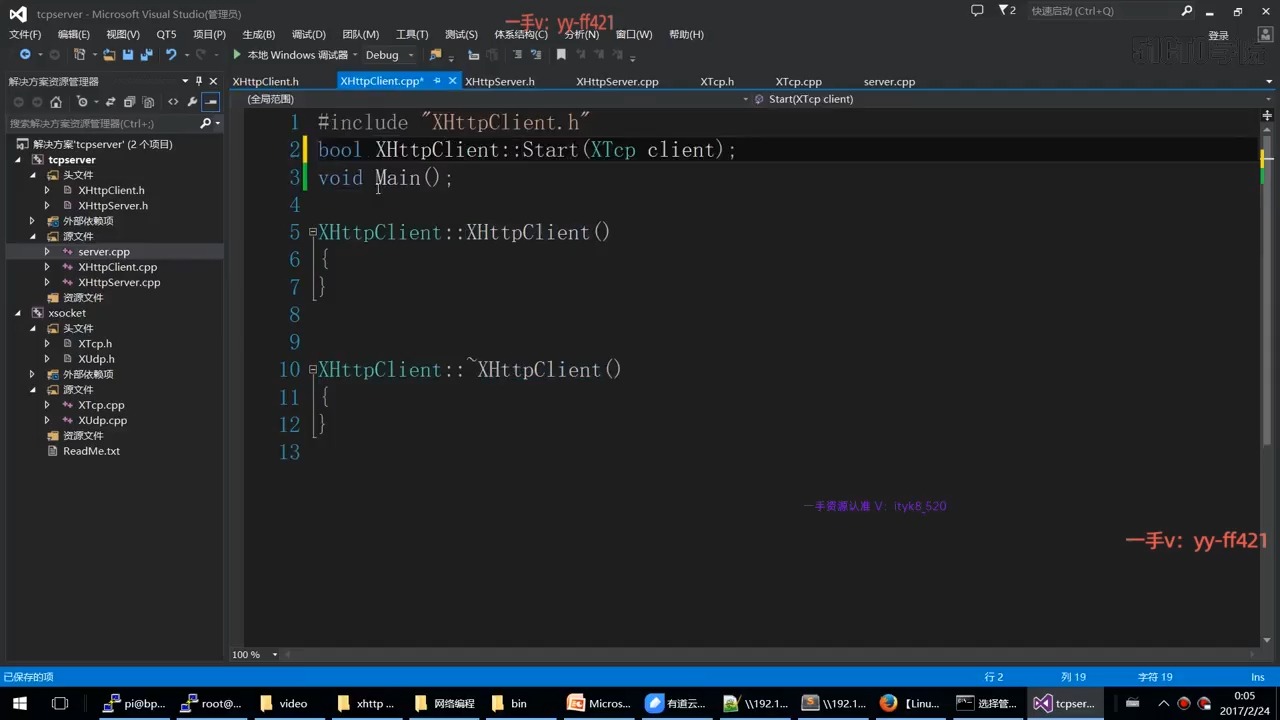Collapse the xsocket project node

click(18, 313)
